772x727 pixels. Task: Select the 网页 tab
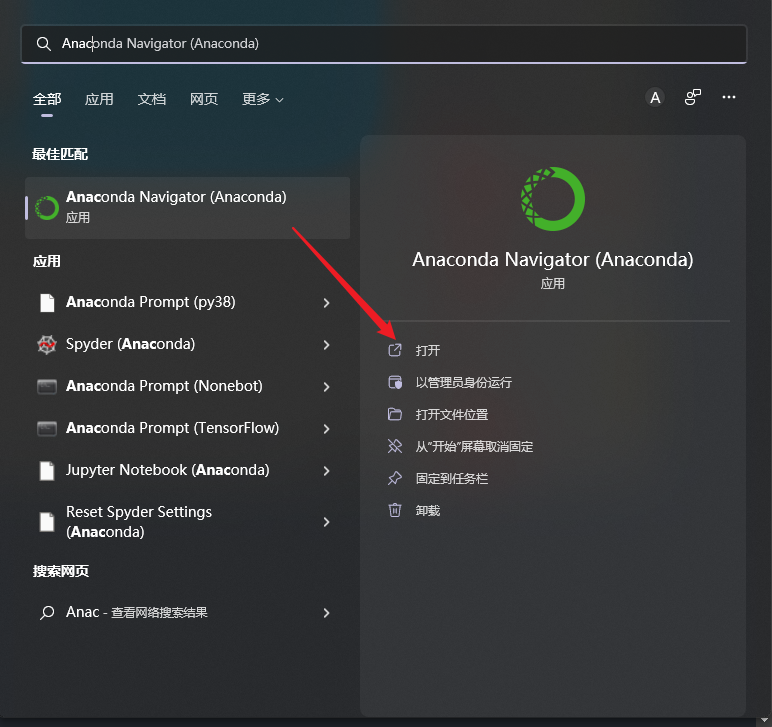click(204, 99)
